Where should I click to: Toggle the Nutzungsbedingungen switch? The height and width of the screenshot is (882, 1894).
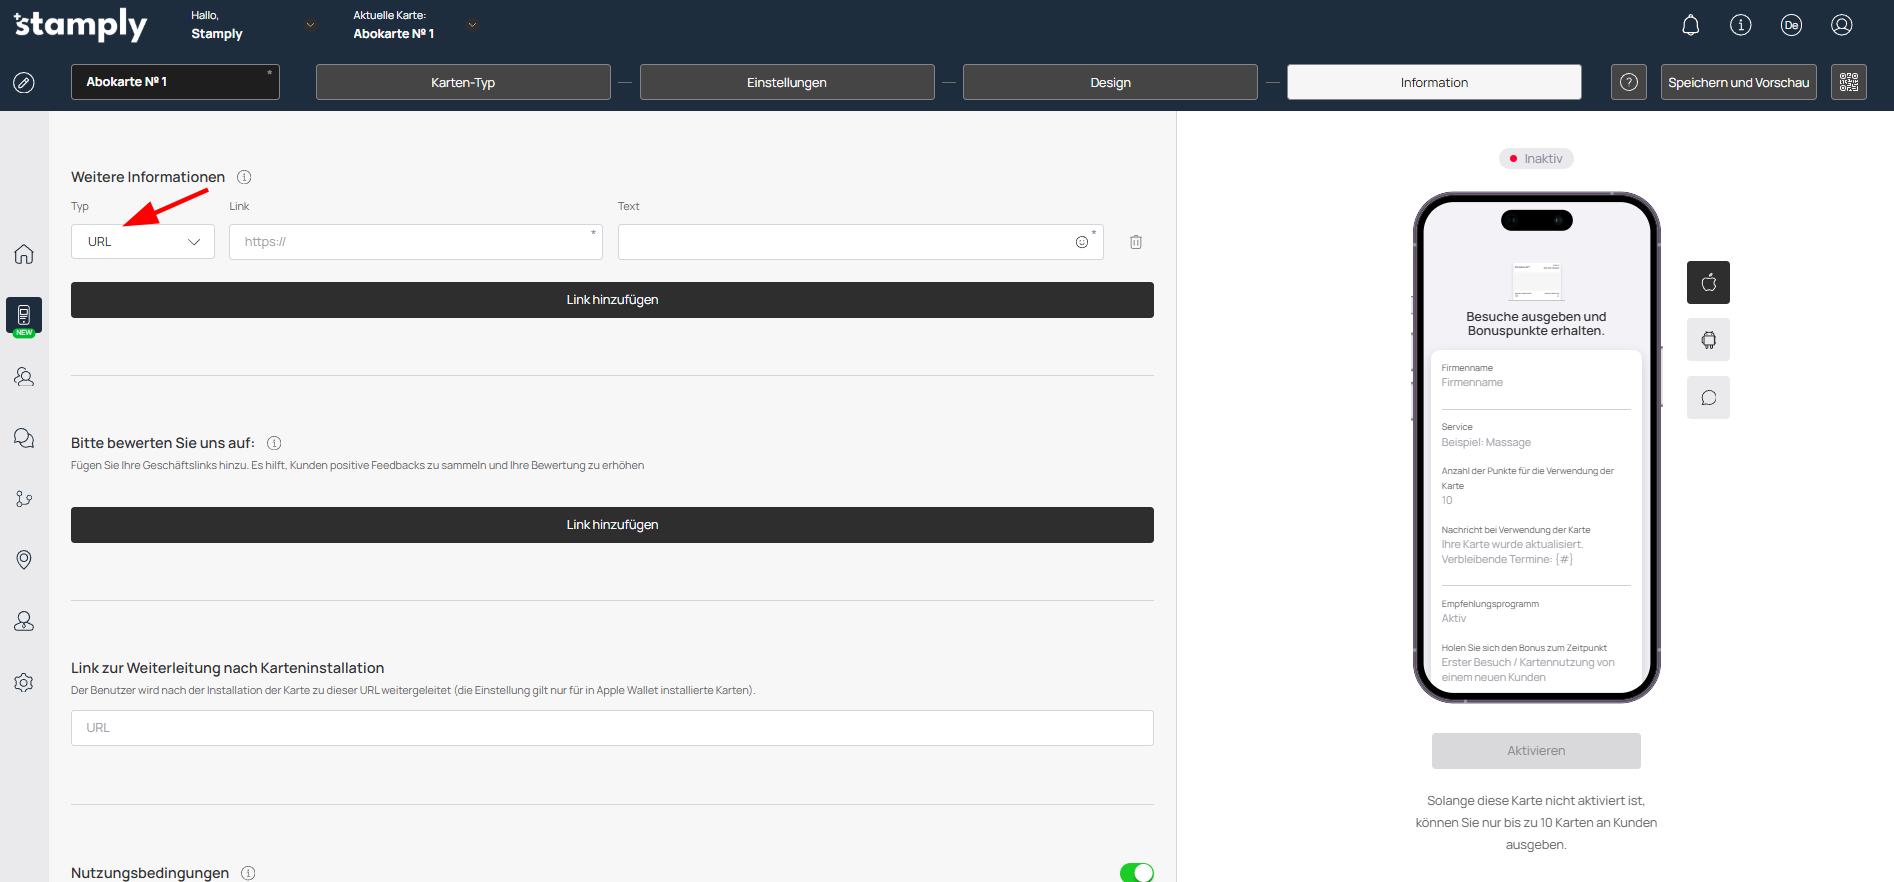point(1136,872)
